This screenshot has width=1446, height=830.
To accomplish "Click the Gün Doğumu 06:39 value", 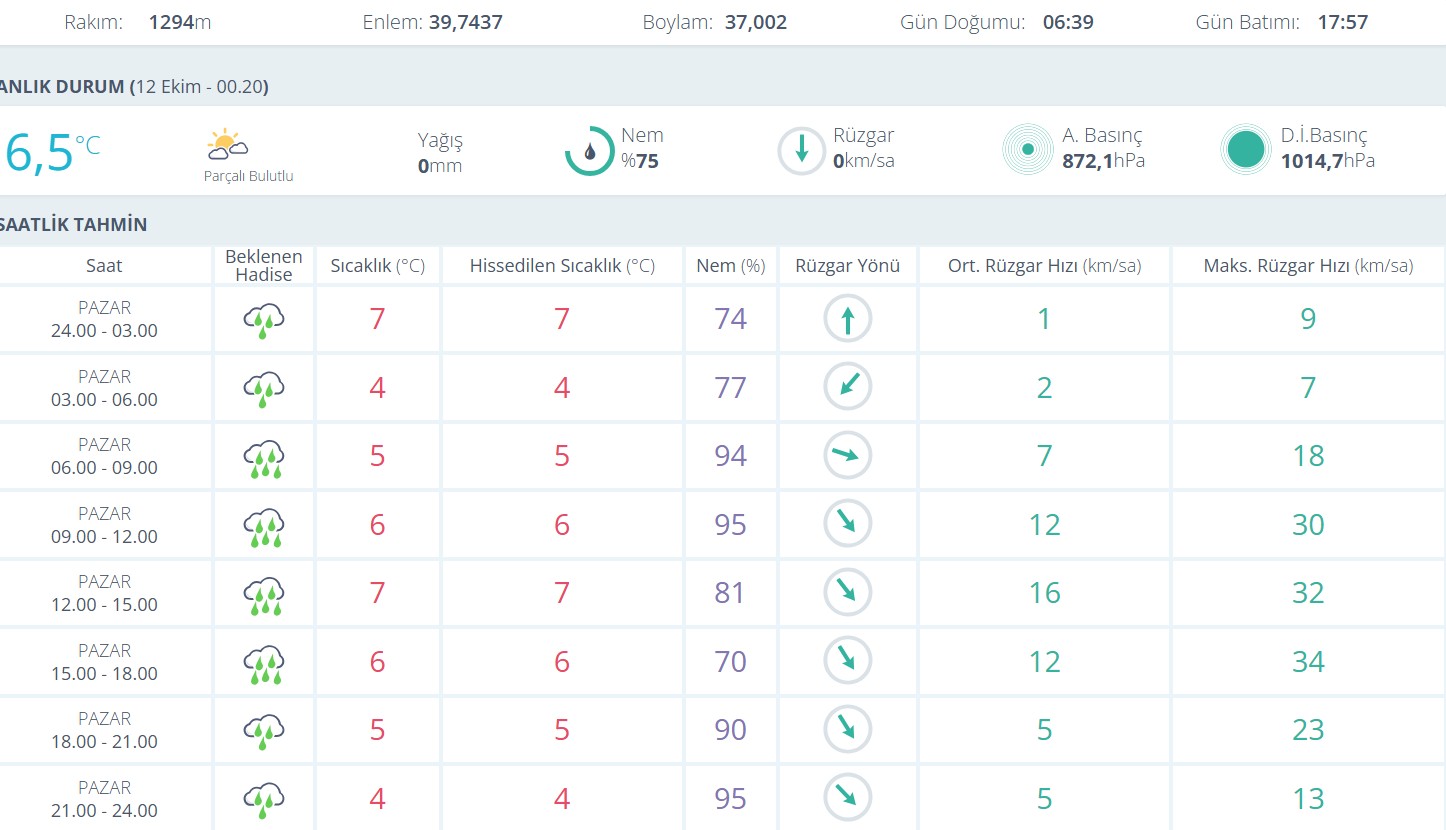I will pos(1067,22).
